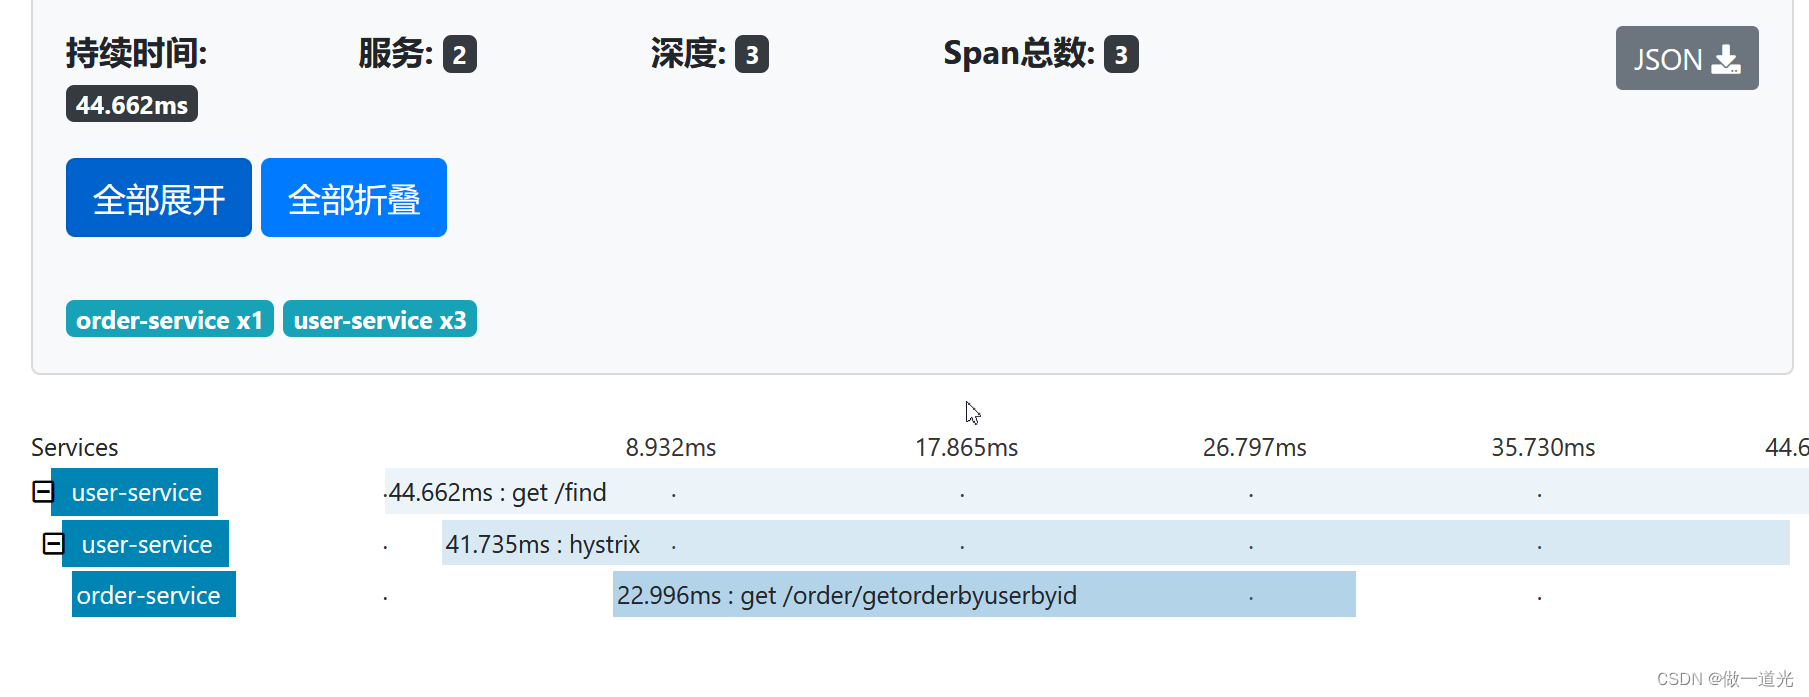Viewport: 1809px width, 697px height.
Task: Click the download arrow inside the JSON button
Action: click(1725, 60)
